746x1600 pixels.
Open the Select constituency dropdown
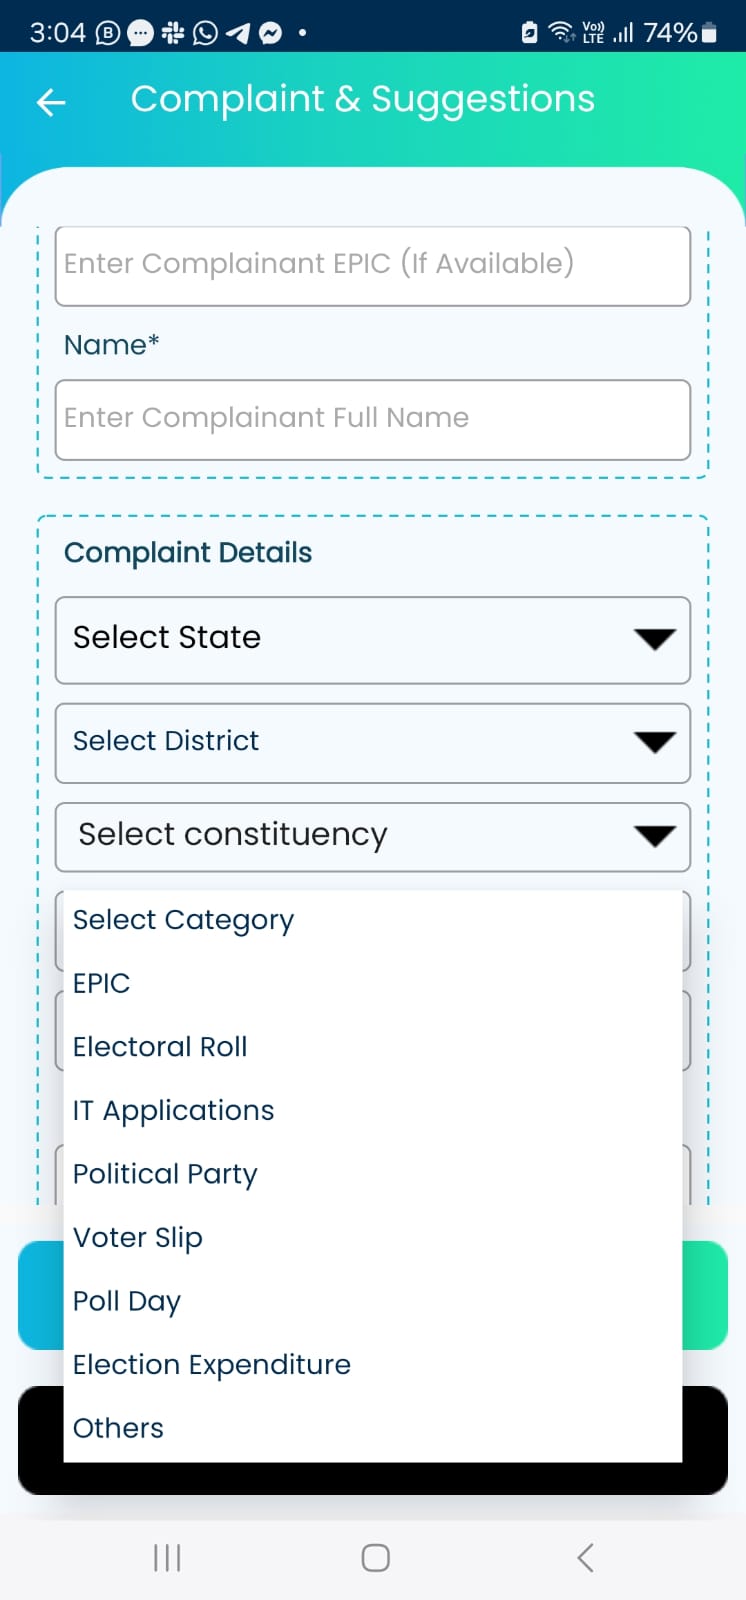tap(372, 836)
